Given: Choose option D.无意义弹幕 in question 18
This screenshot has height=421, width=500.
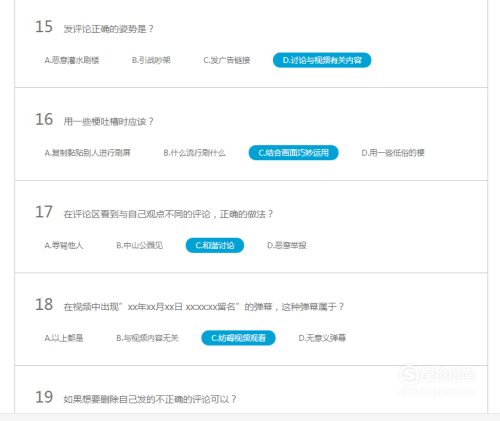Looking at the screenshot, I should [x=322, y=338].
